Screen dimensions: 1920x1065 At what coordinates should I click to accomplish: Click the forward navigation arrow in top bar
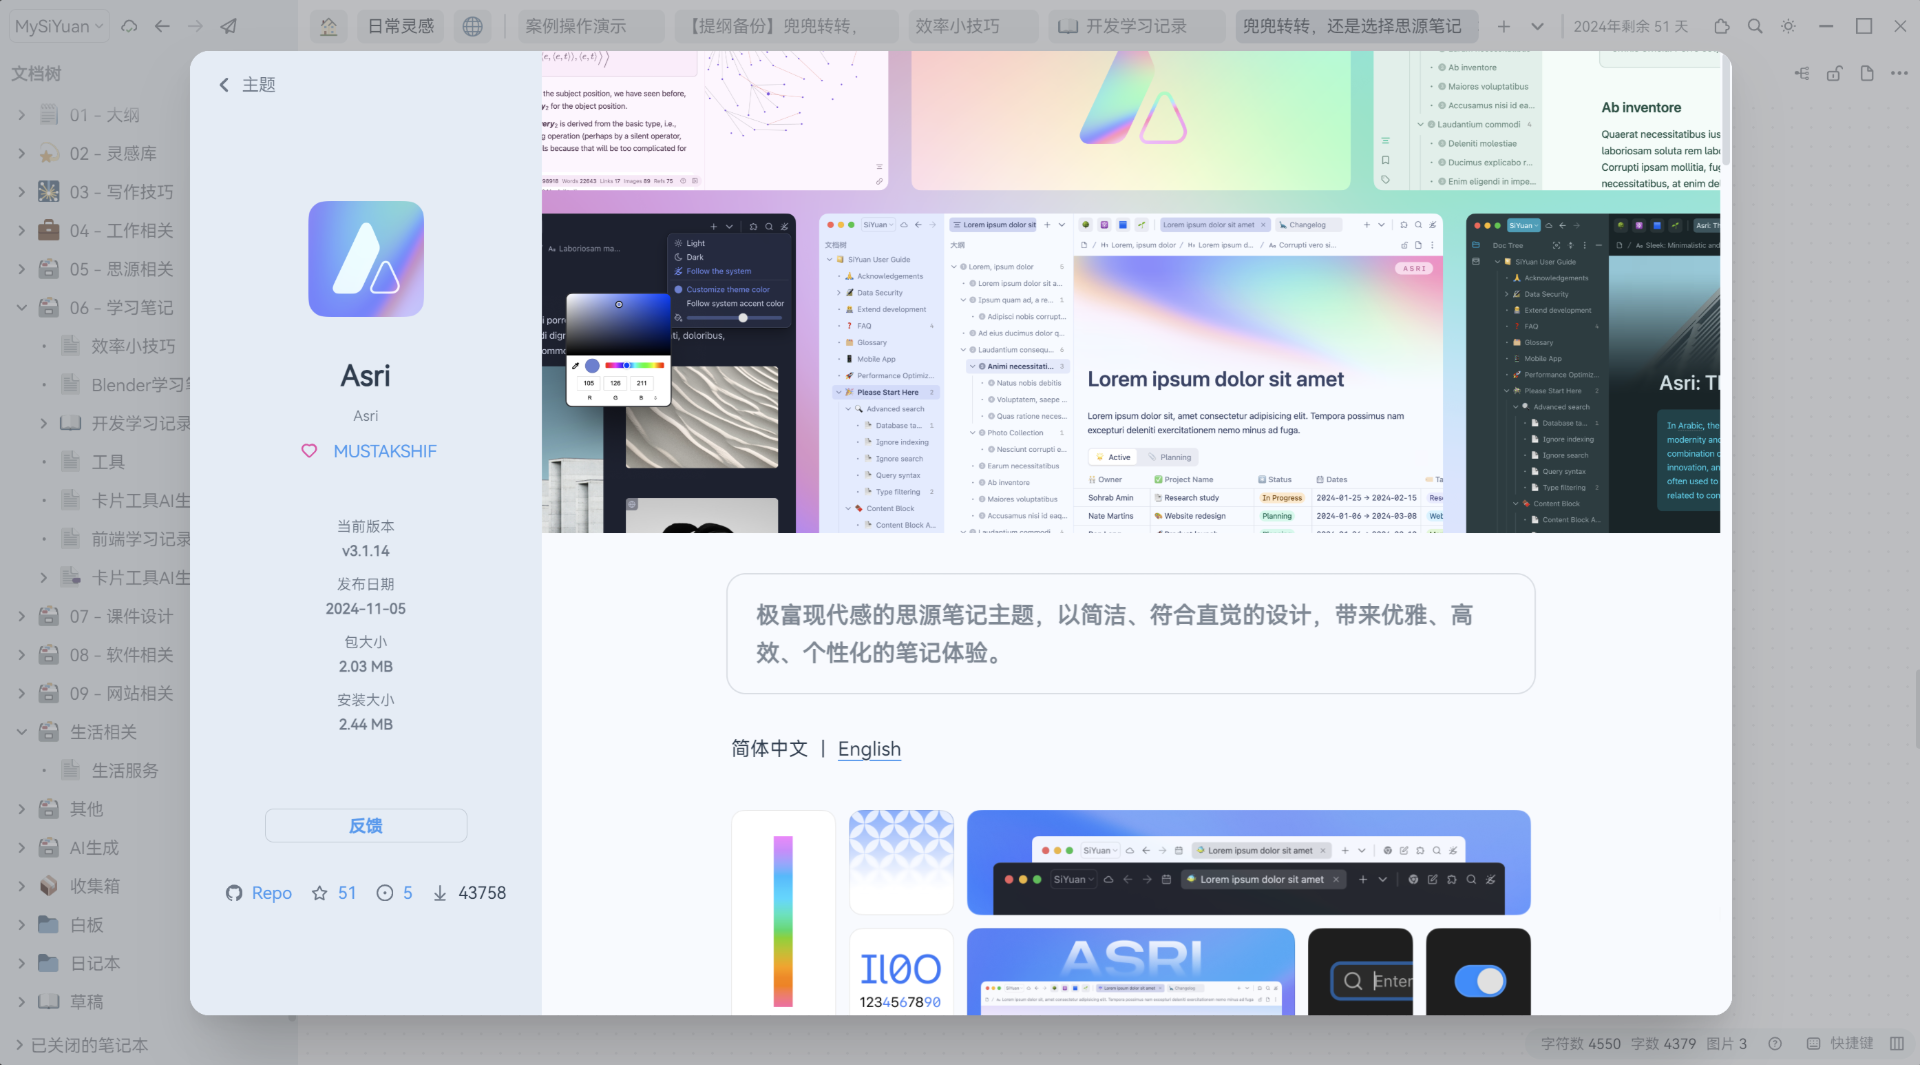point(195,26)
